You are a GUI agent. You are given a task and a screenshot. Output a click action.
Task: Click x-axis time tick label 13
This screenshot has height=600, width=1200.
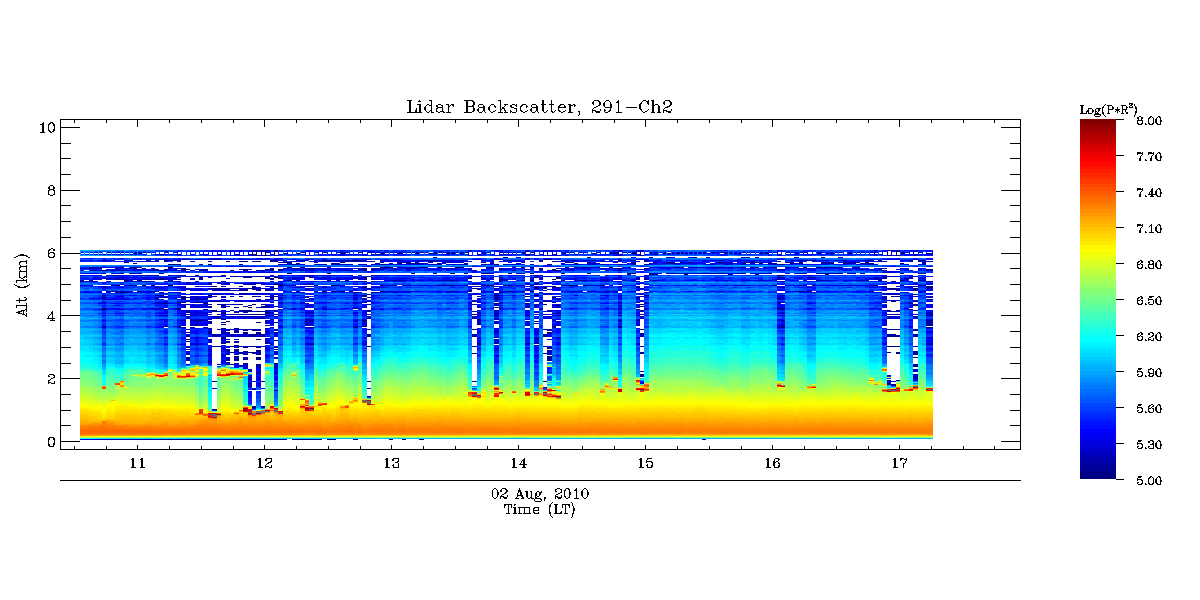(392, 463)
